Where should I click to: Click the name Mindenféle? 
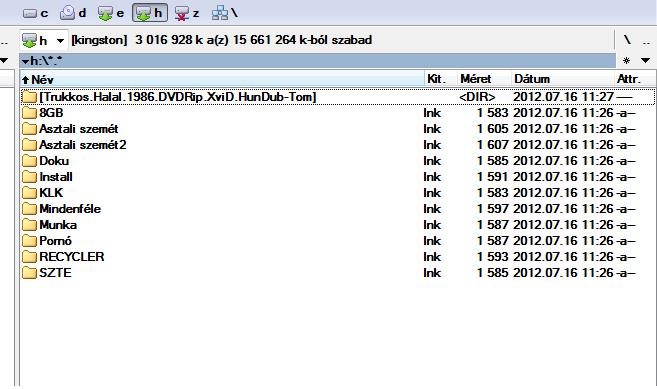click(x=70, y=208)
